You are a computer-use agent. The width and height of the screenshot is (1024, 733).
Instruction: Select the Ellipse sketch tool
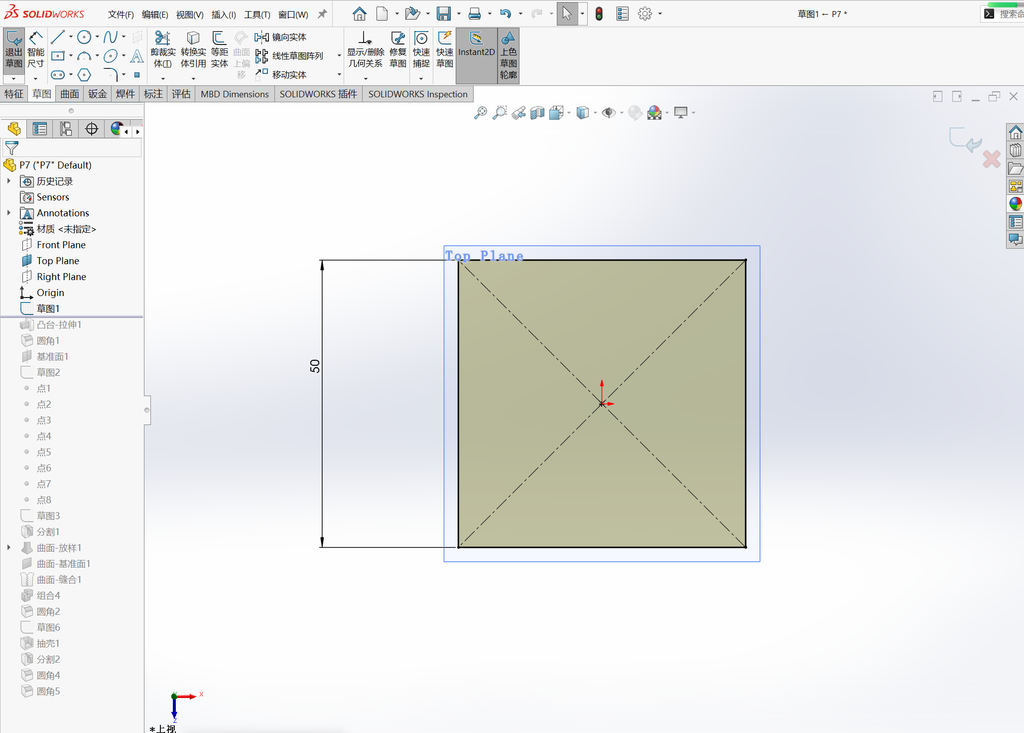[110, 56]
